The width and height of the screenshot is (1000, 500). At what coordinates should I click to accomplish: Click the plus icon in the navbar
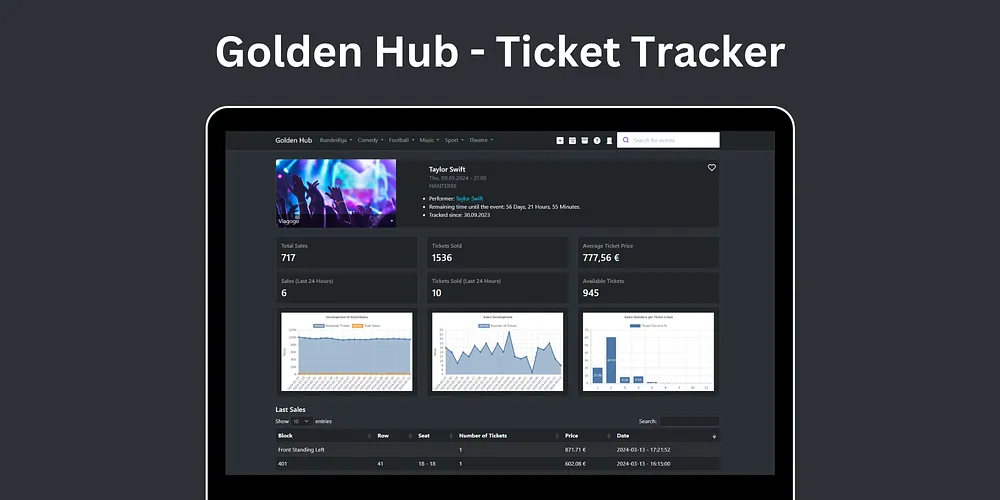[560, 140]
